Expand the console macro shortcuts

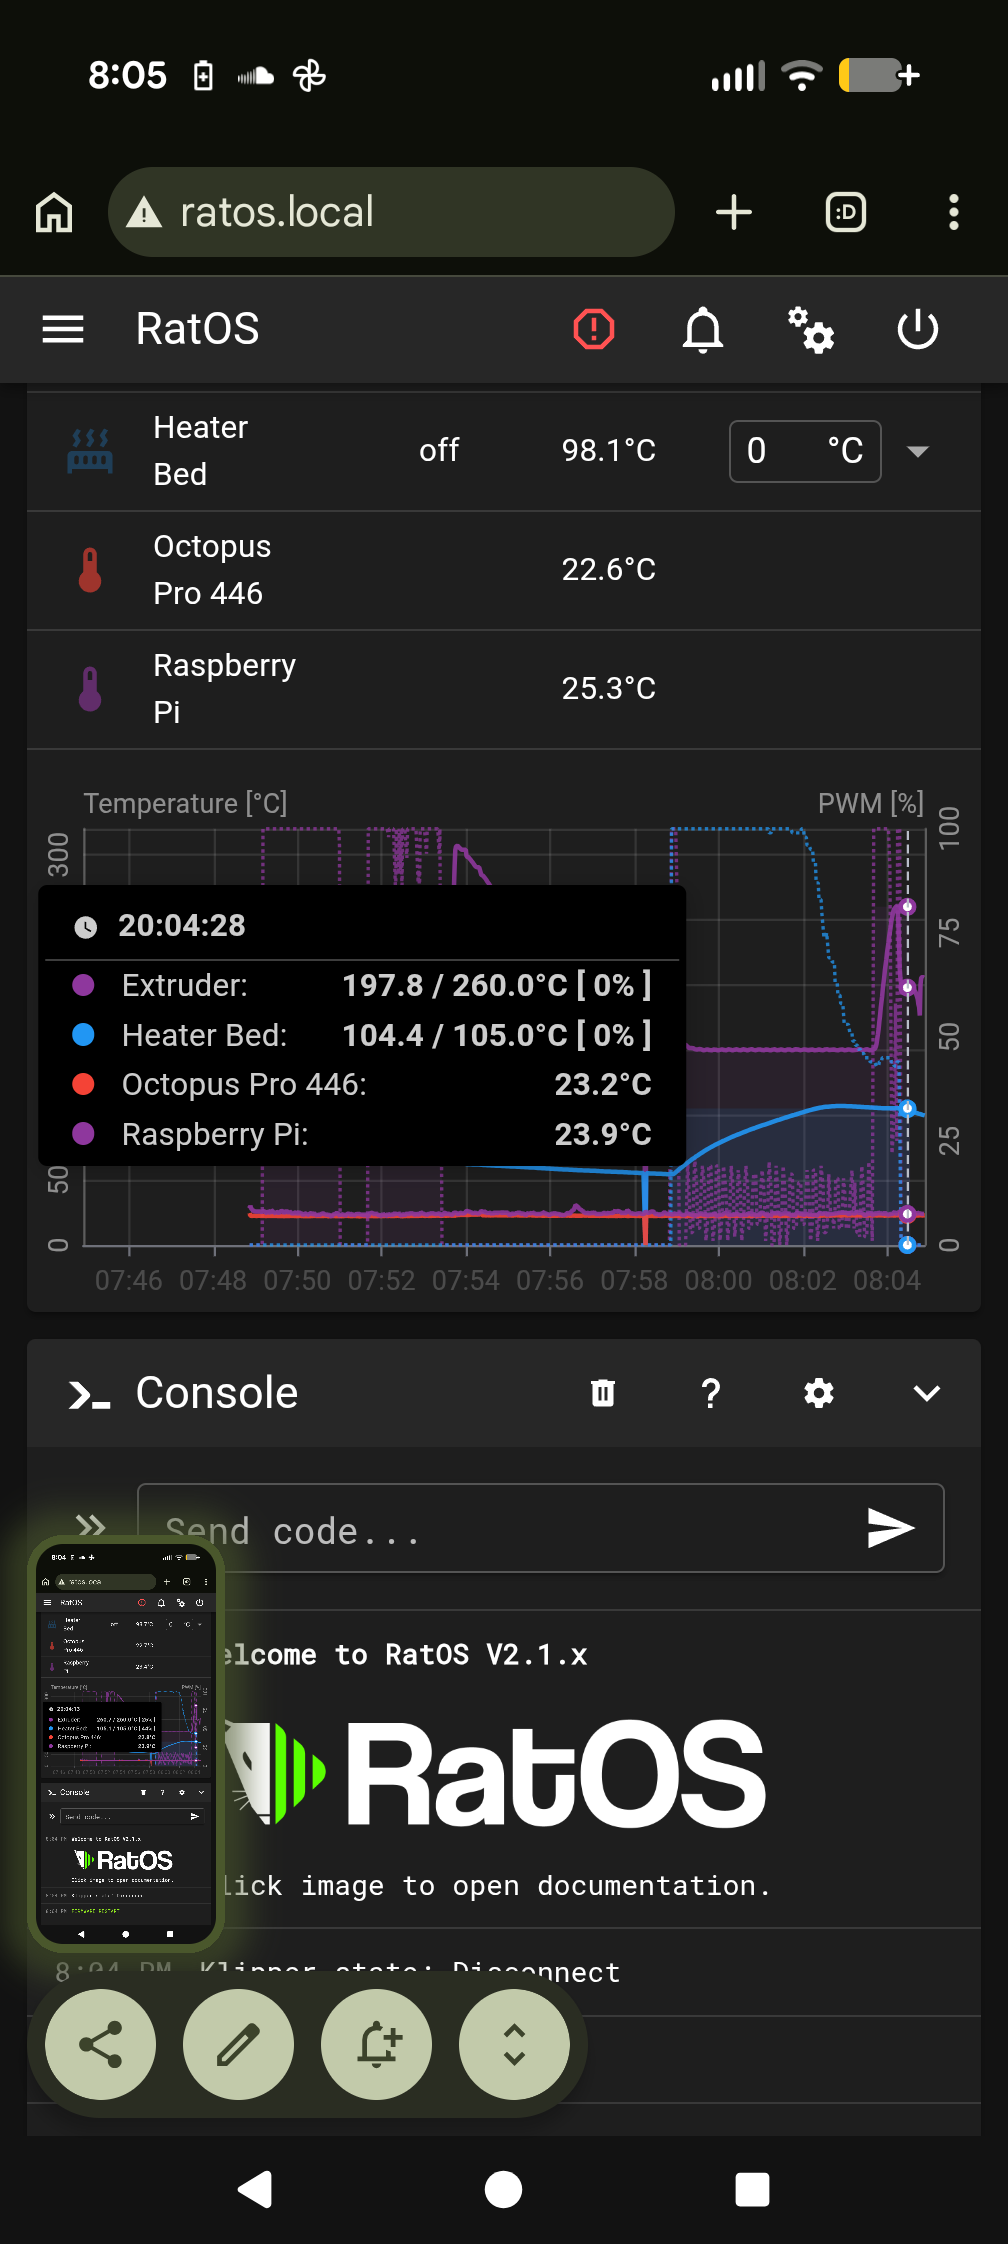[92, 1528]
